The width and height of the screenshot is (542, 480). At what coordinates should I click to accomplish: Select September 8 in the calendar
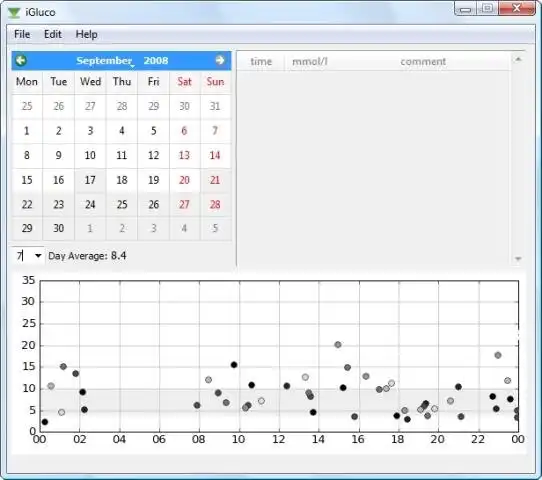pyautogui.click(x=27, y=155)
